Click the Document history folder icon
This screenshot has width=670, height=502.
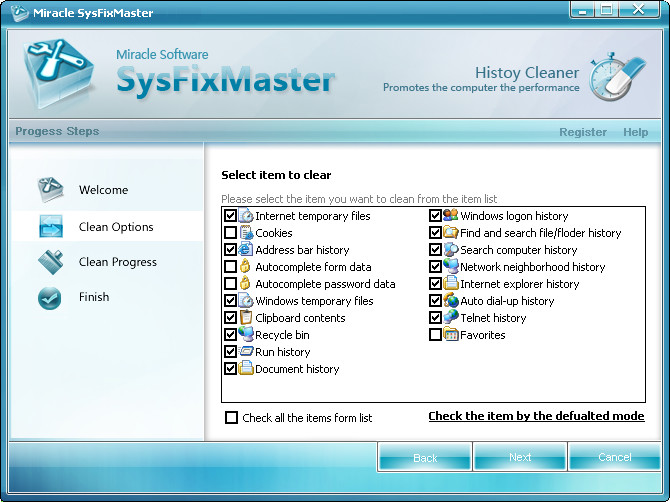[x=246, y=369]
